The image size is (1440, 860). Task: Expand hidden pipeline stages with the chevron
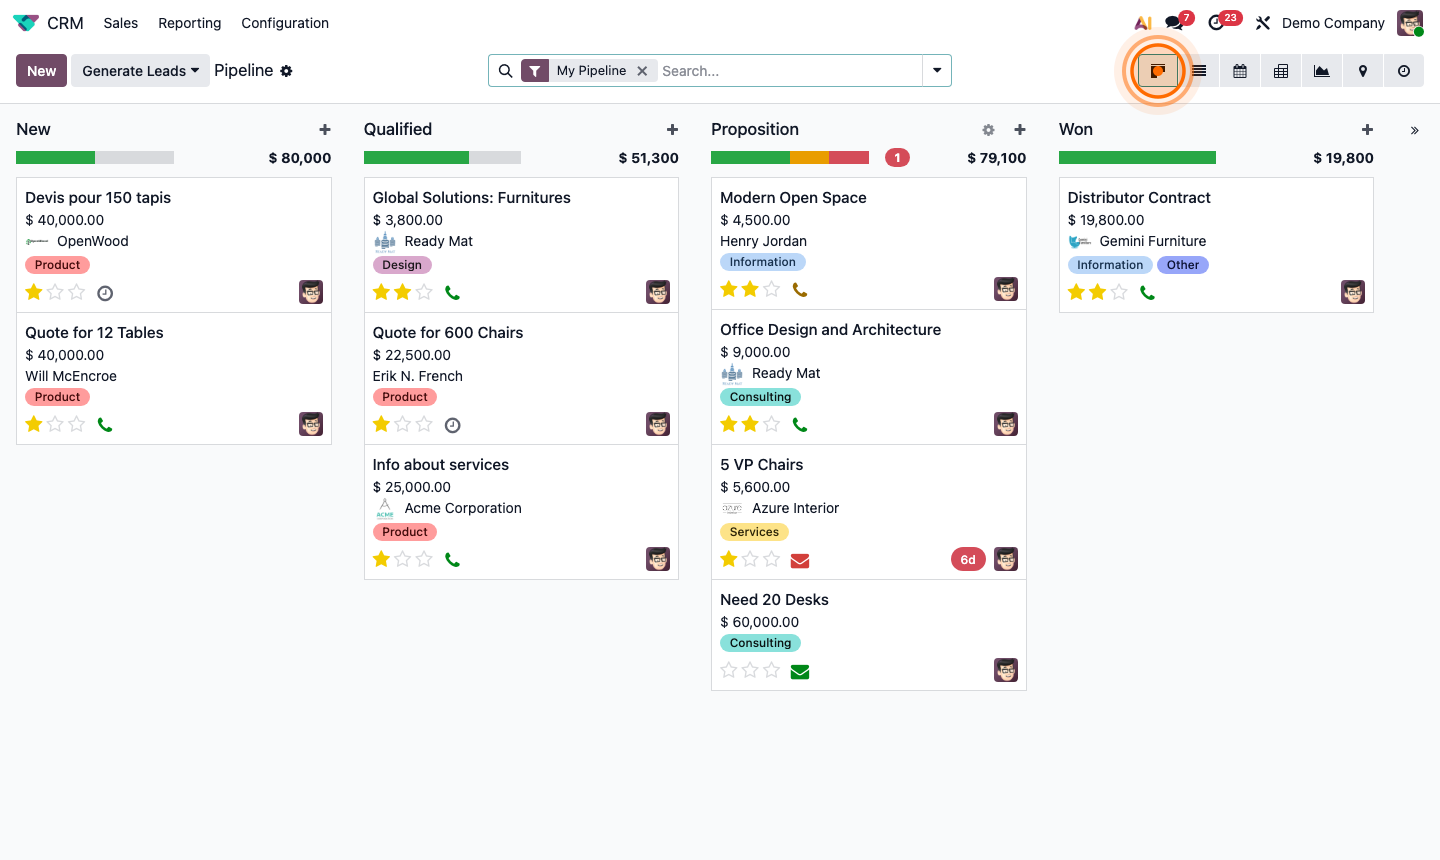(x=1415, y=129)
